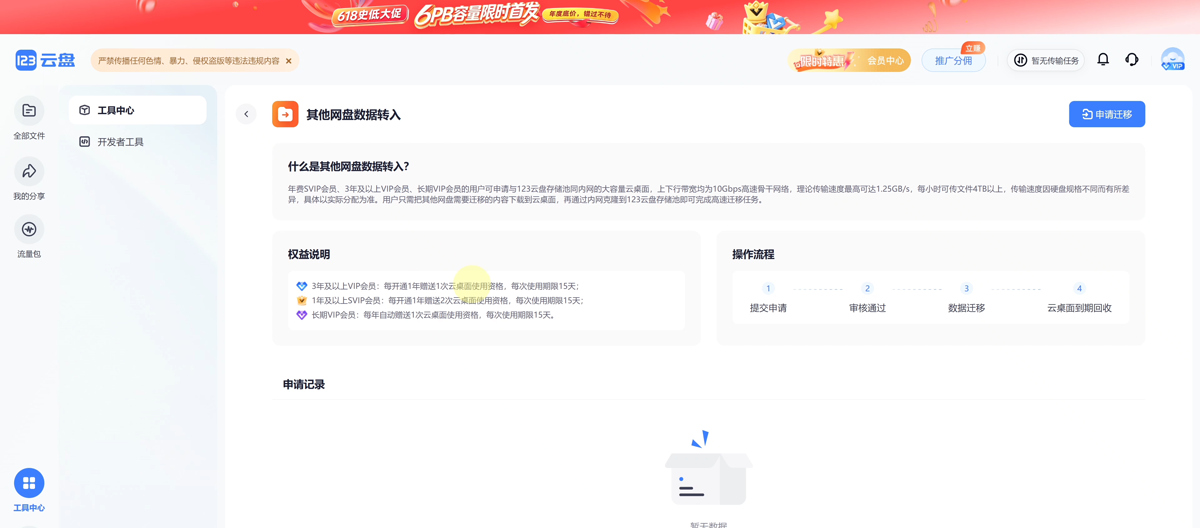Open customer service headset icon

click(1132, 60)
